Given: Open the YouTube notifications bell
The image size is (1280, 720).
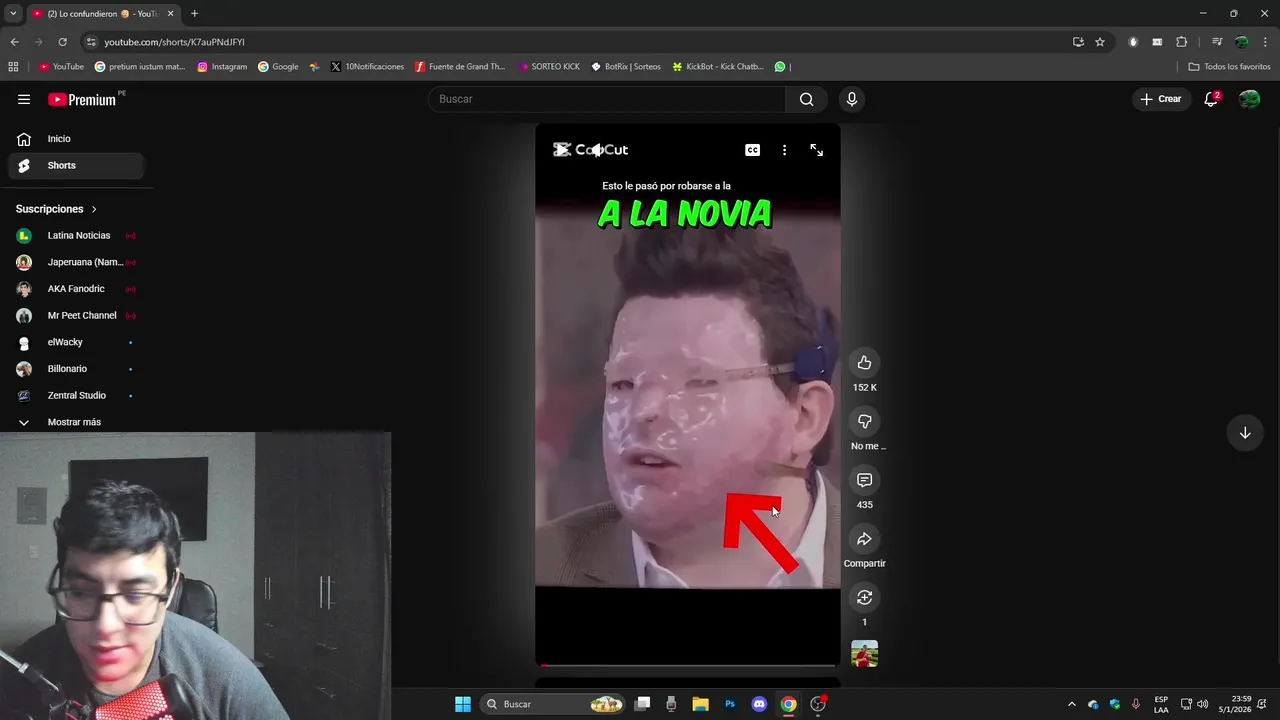Looking at the screenshot, I should (1211, 99).
